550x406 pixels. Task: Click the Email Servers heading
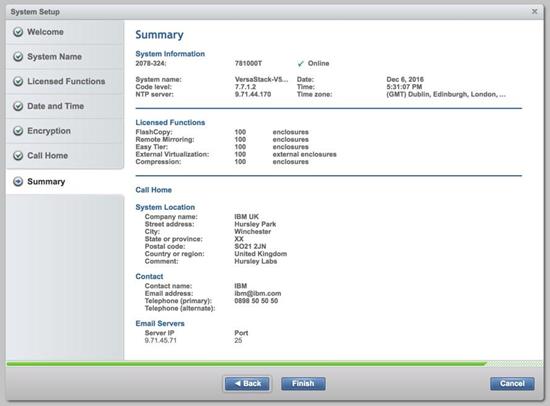coord(160,324)
